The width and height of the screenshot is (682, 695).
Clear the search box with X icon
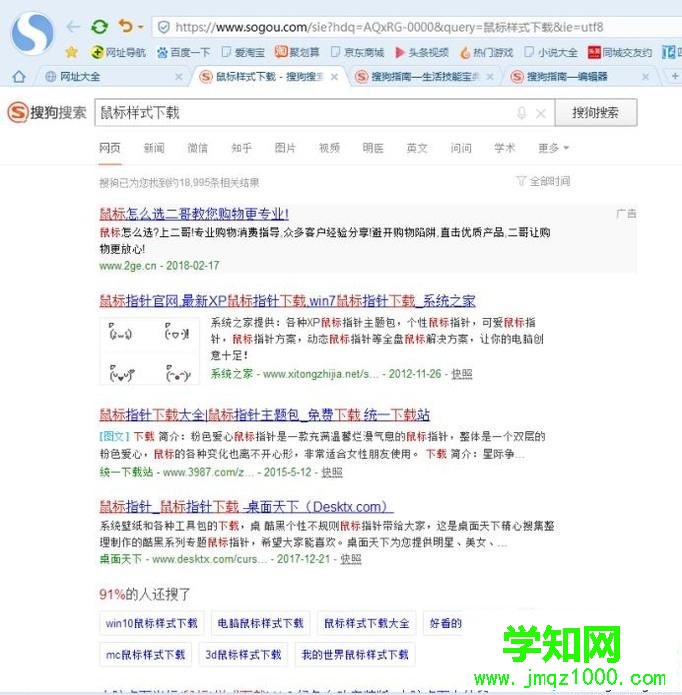(x=541, y=113)
